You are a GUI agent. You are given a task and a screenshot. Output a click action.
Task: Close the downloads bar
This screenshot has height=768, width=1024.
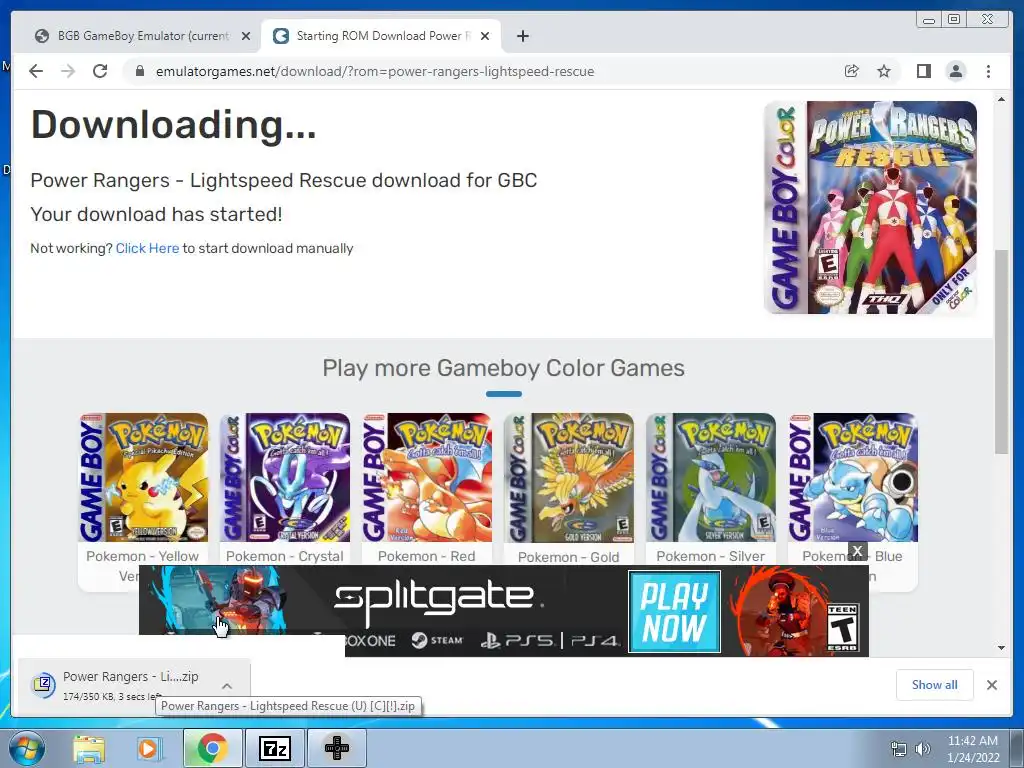coord(992,685)
